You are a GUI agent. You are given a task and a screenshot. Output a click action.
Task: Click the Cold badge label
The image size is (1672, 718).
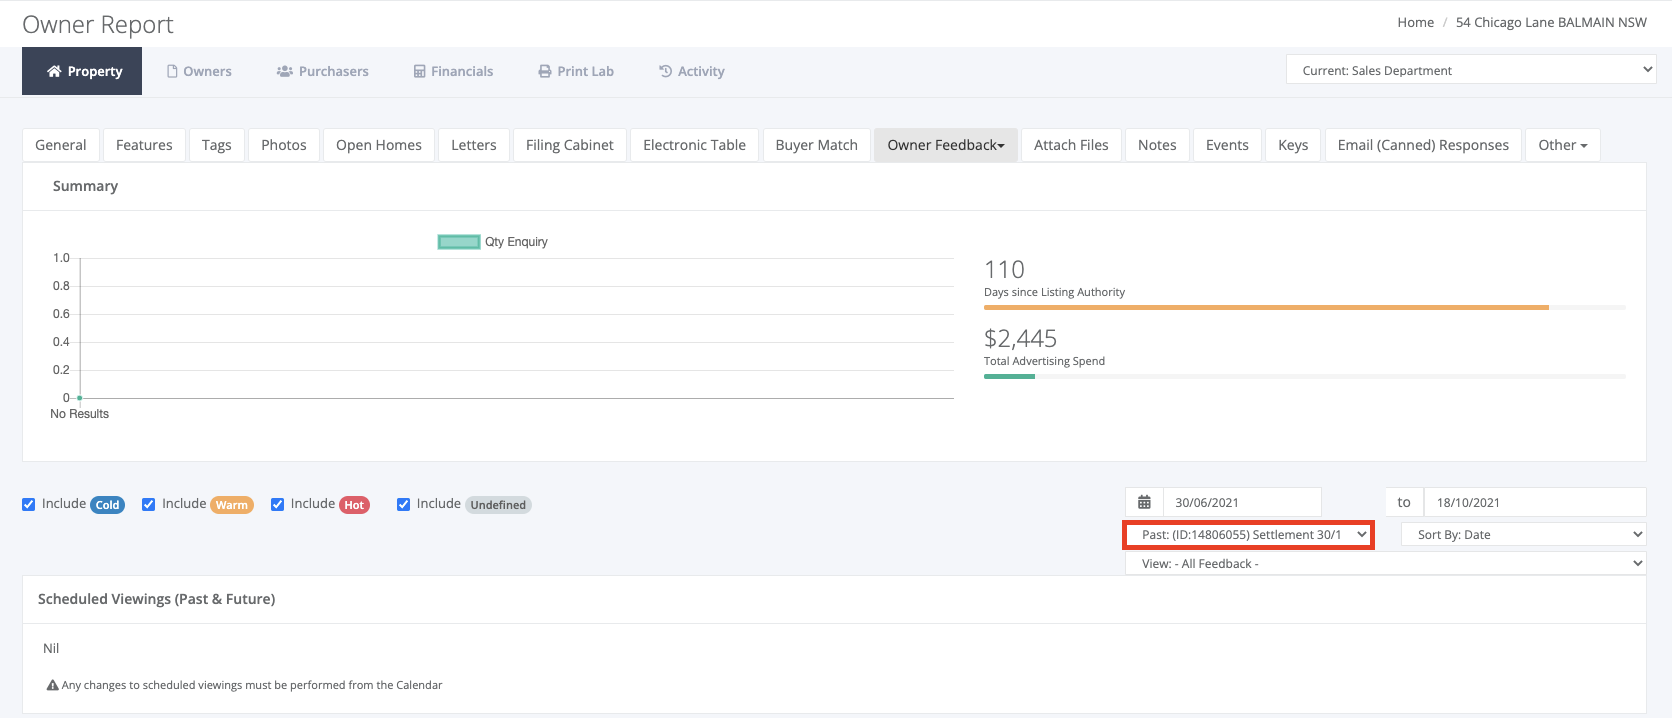pyautogui.click(x=108, y=505)
